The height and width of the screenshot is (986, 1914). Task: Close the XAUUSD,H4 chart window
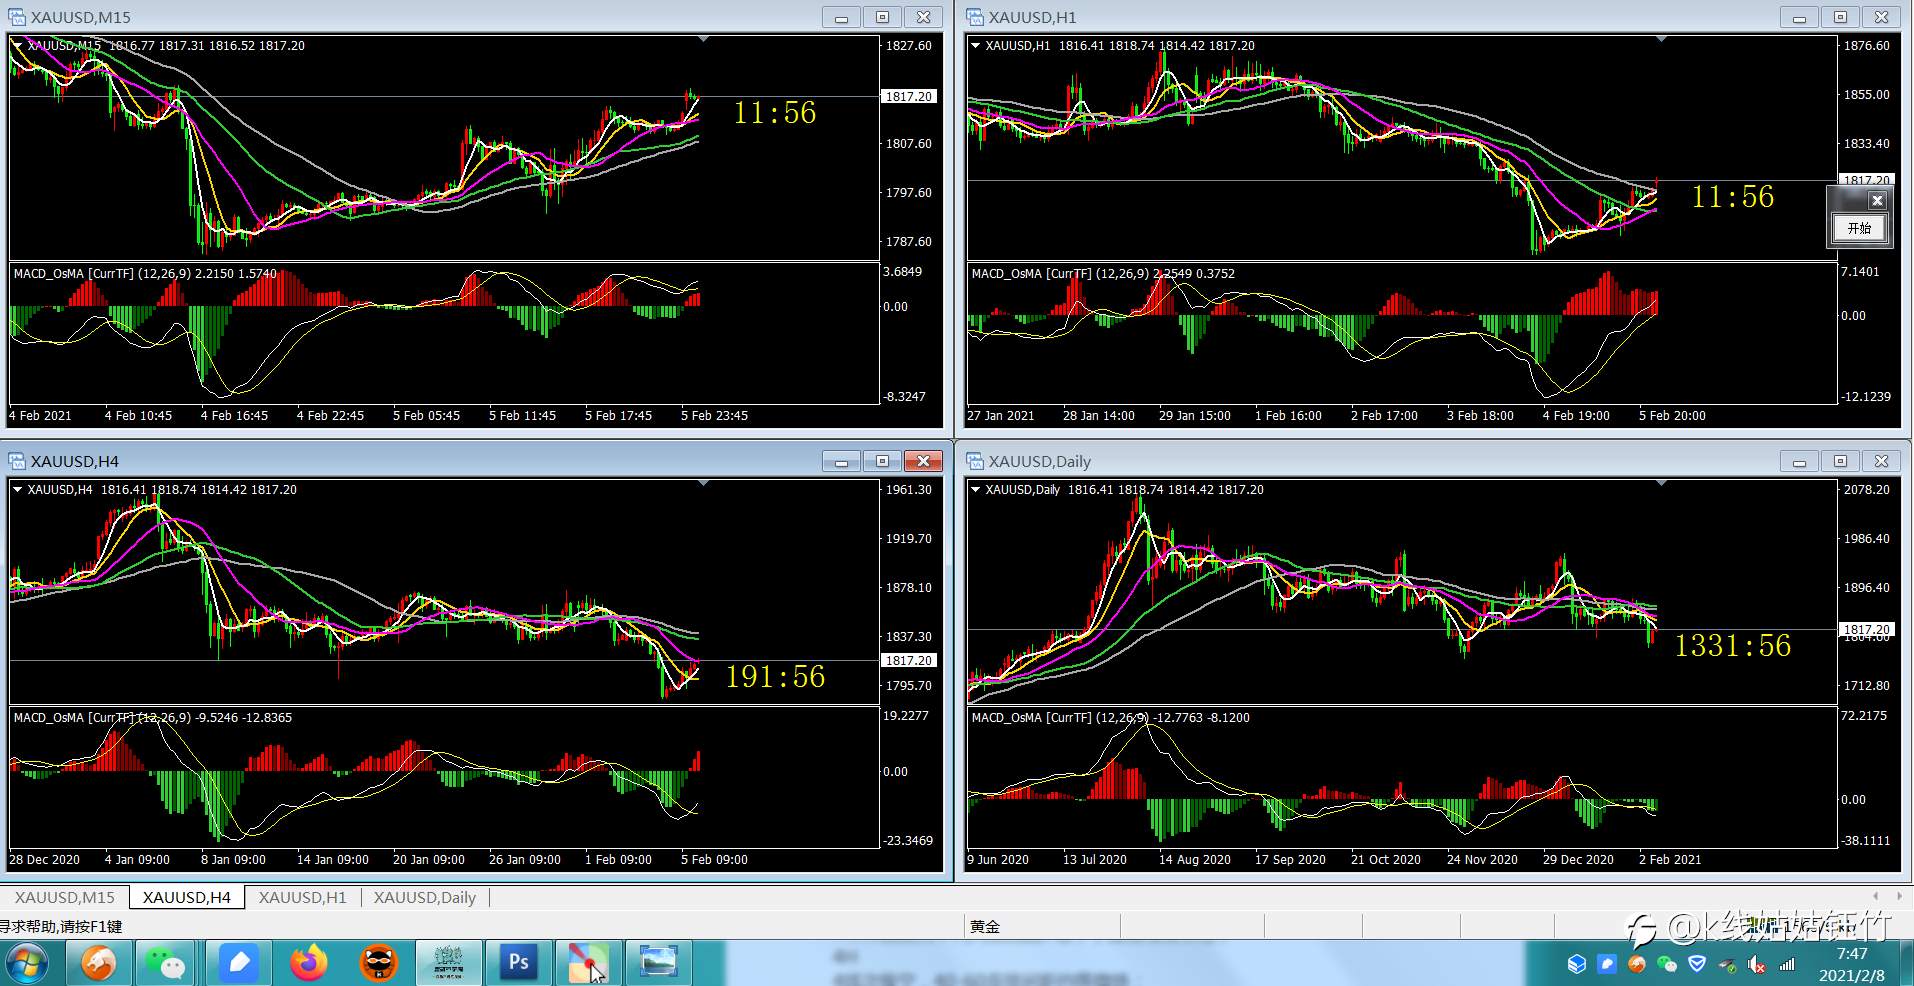[x=923, y=461]
